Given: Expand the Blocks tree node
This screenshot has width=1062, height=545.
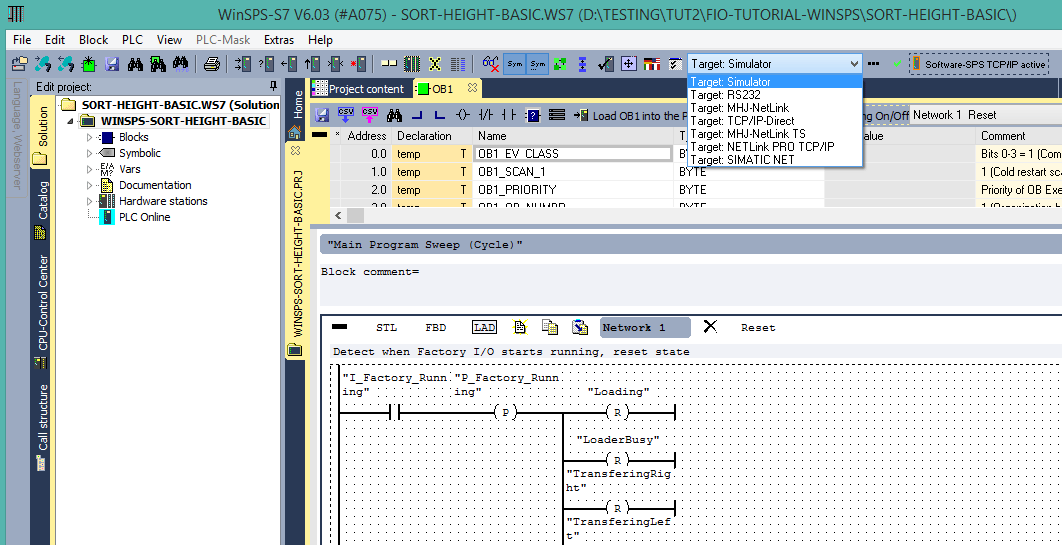Looking at the screenshot, I should coord(89,137).
